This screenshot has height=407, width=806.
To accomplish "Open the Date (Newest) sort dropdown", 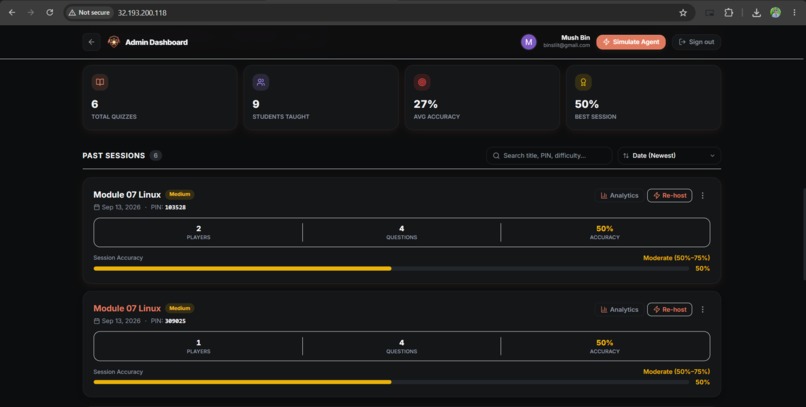I will pos(669,155).
